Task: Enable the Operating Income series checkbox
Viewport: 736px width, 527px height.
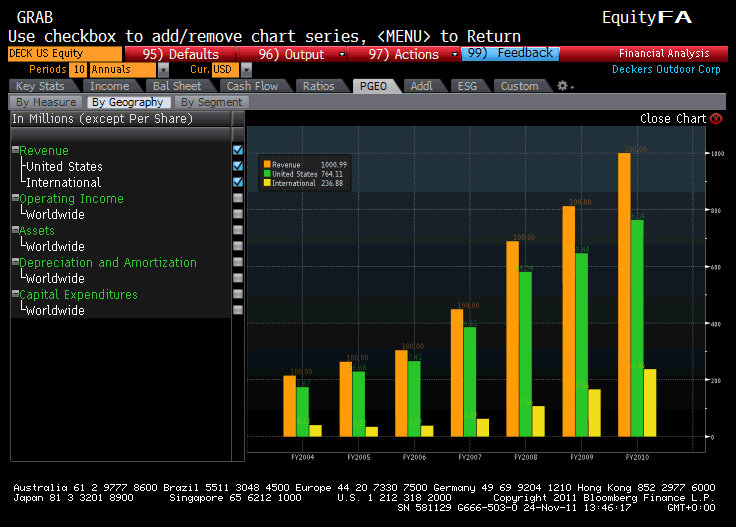Action: tap(237, 199)
